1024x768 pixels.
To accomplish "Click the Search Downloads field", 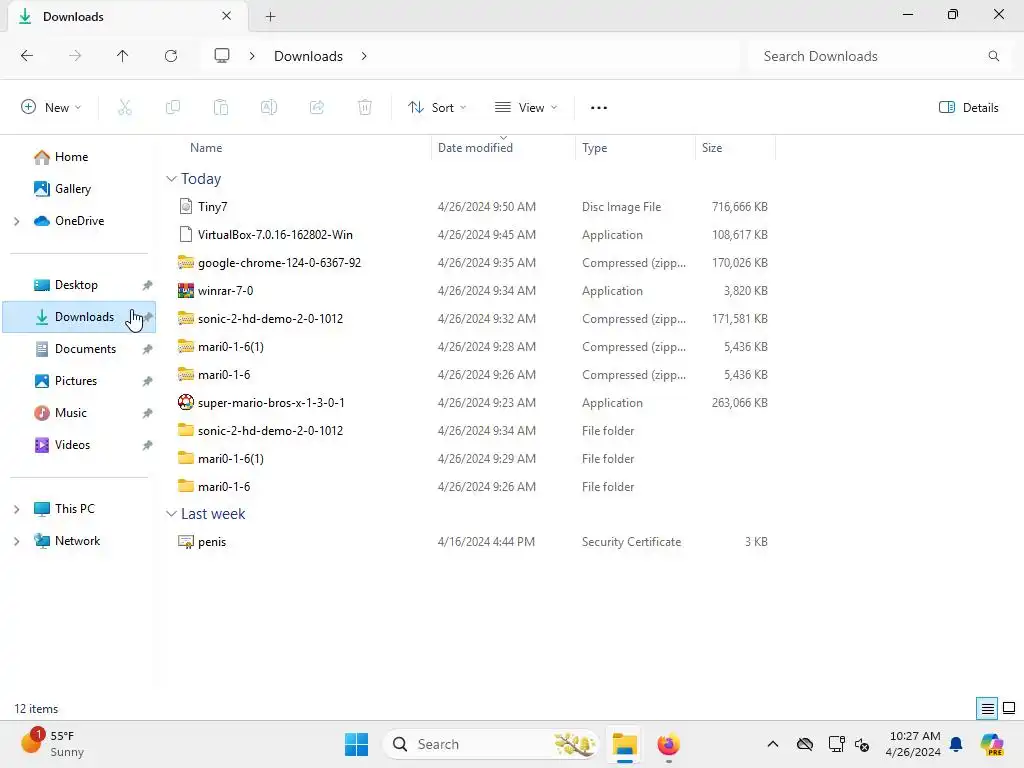I will pyautogui.click(x=878, y=56).
